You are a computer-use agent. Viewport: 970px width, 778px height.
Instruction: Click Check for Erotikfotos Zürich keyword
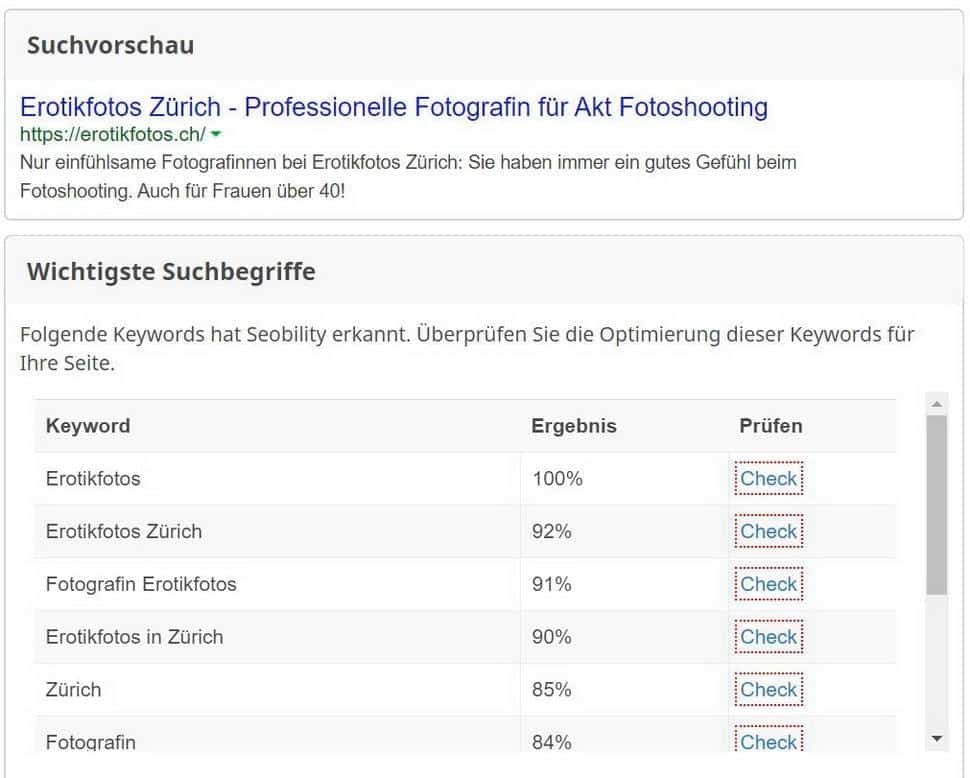(x=768, y=532)
